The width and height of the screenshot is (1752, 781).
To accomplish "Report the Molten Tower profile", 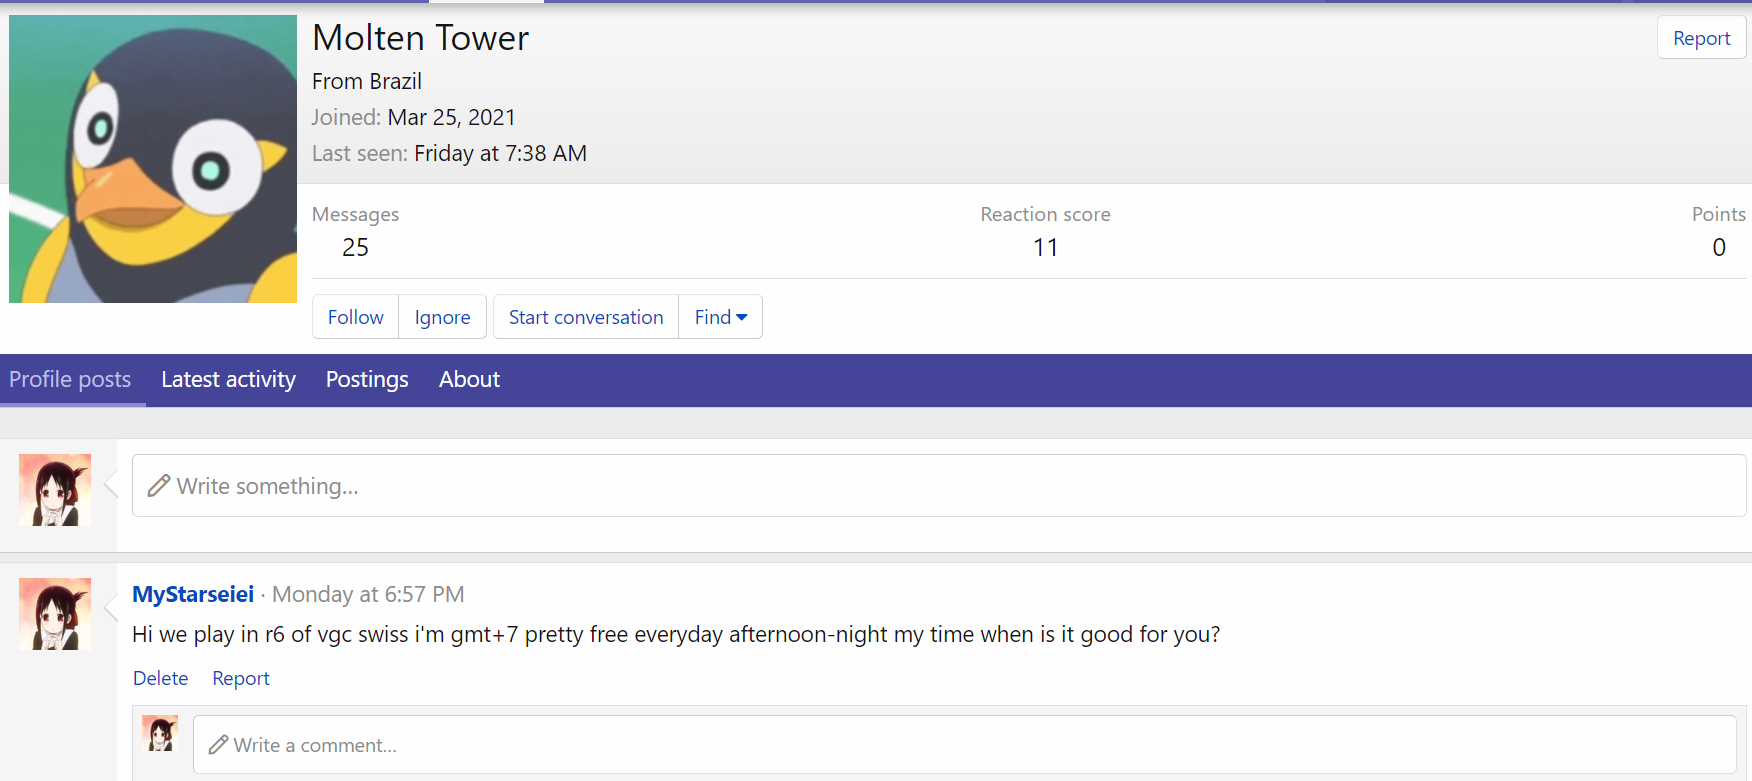I will (x=1701, y=38).
